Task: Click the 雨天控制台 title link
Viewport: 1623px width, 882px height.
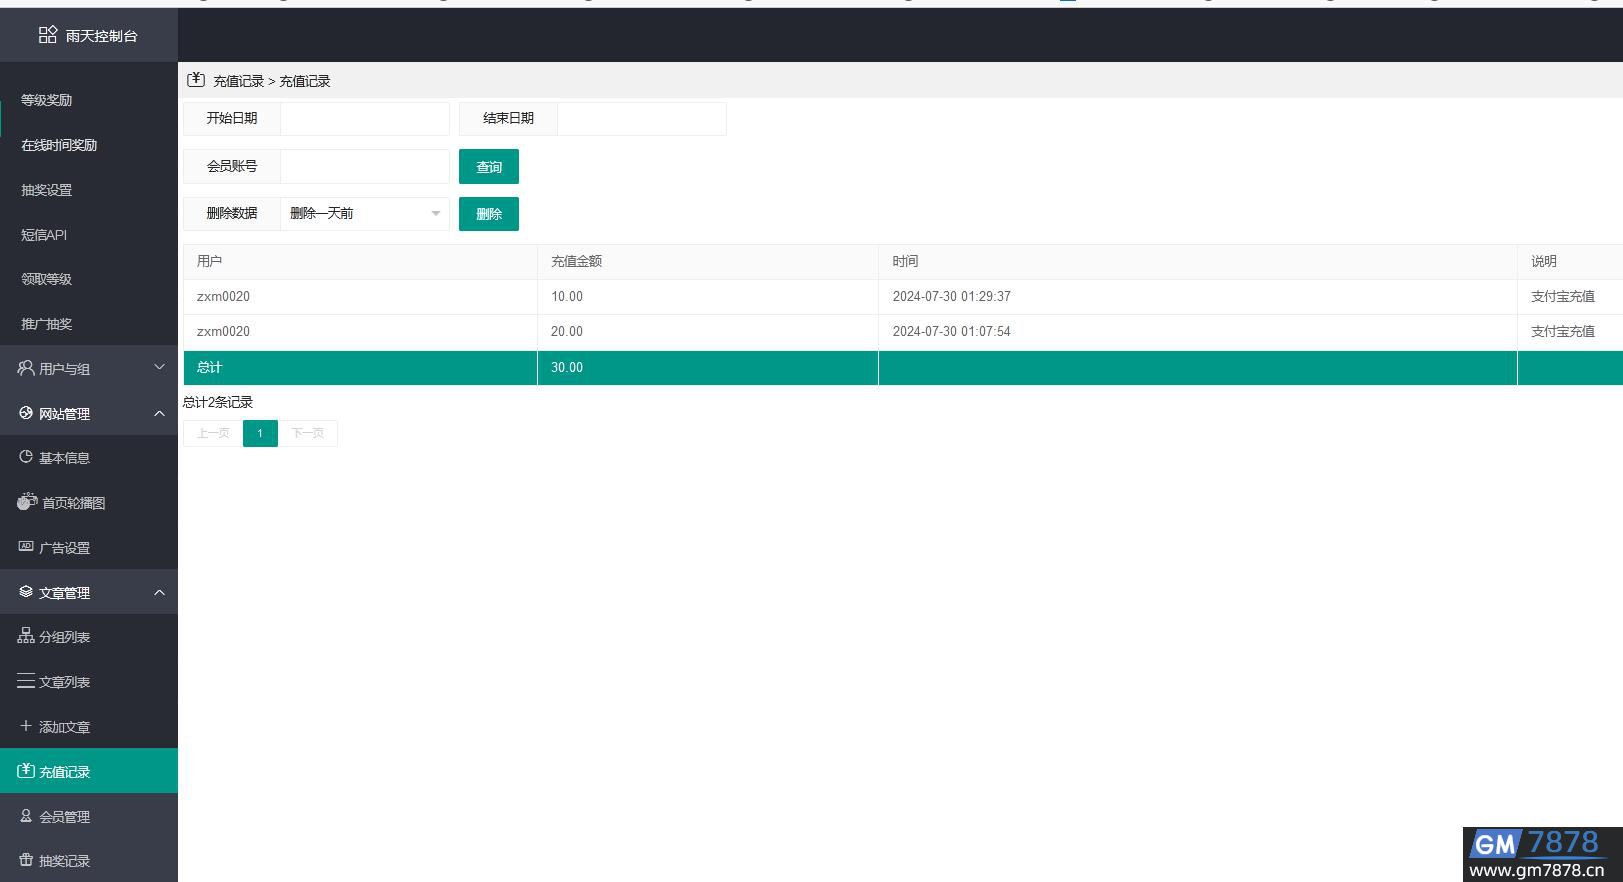Action: point(102,36)
